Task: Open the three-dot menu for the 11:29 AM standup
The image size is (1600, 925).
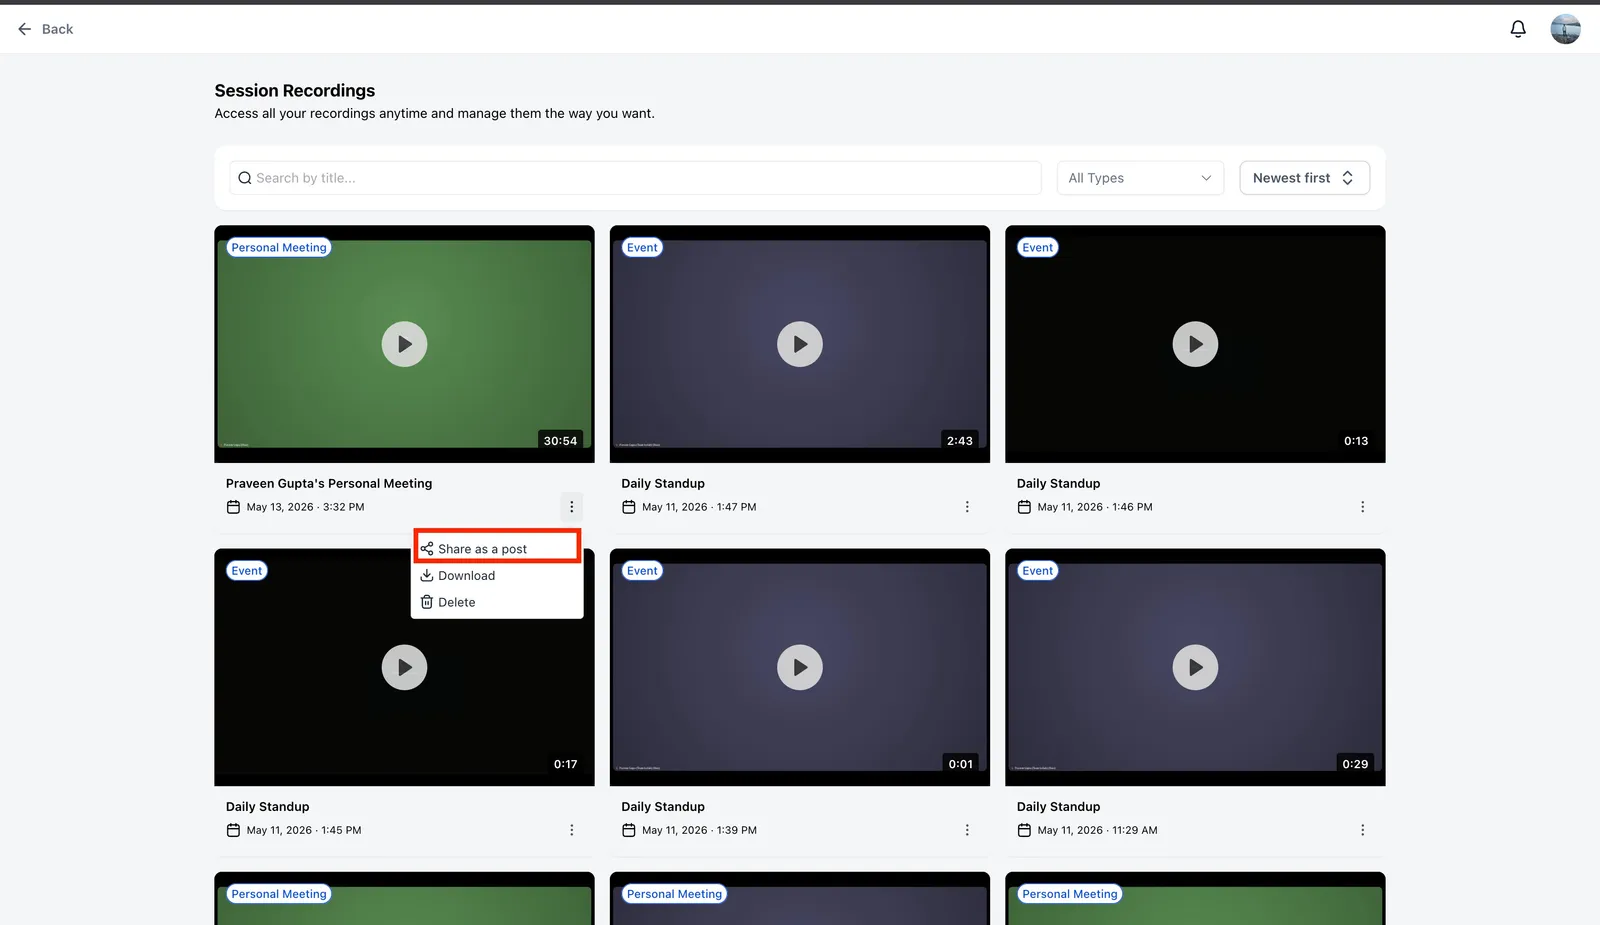Action: [x=1362, y=830]
